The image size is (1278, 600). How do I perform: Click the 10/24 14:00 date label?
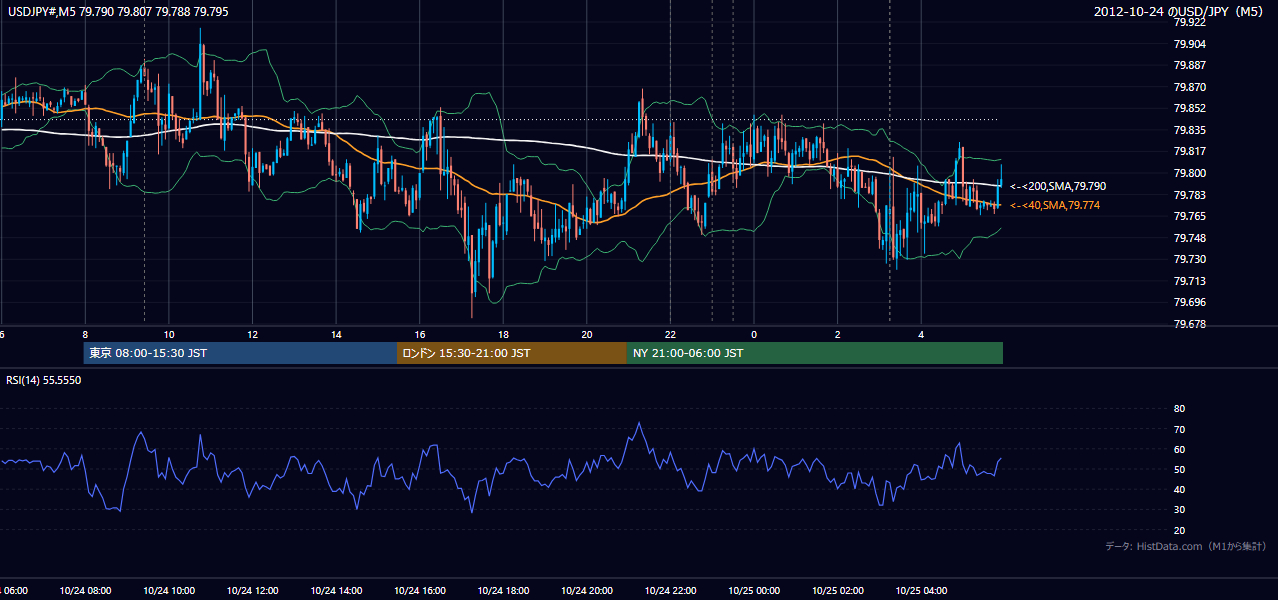tap(336, 590)
